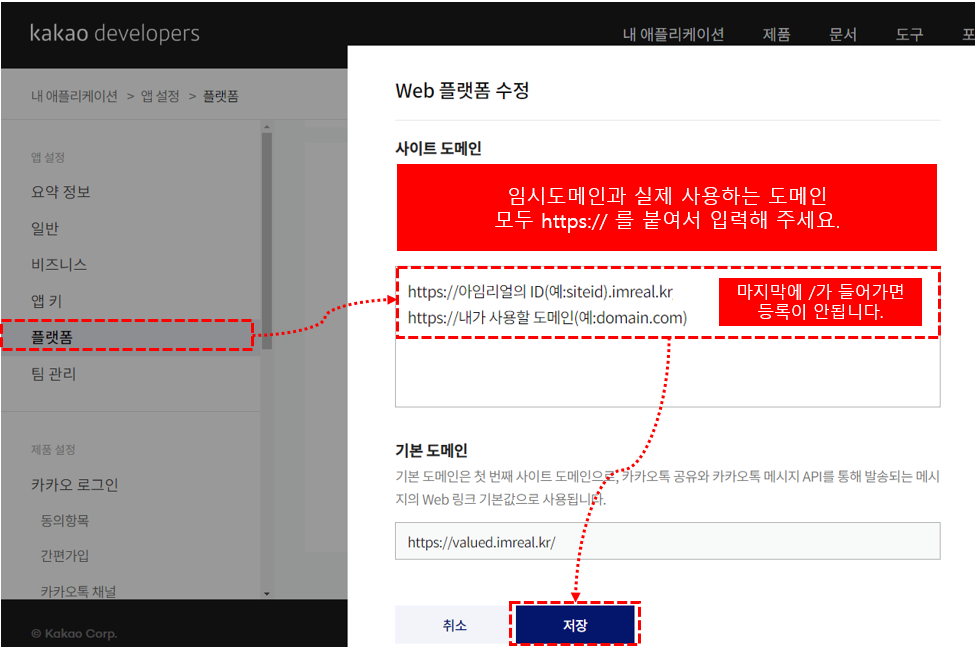
Task: Select 팀 관리 in sidebar
Action: pos(53,374)
